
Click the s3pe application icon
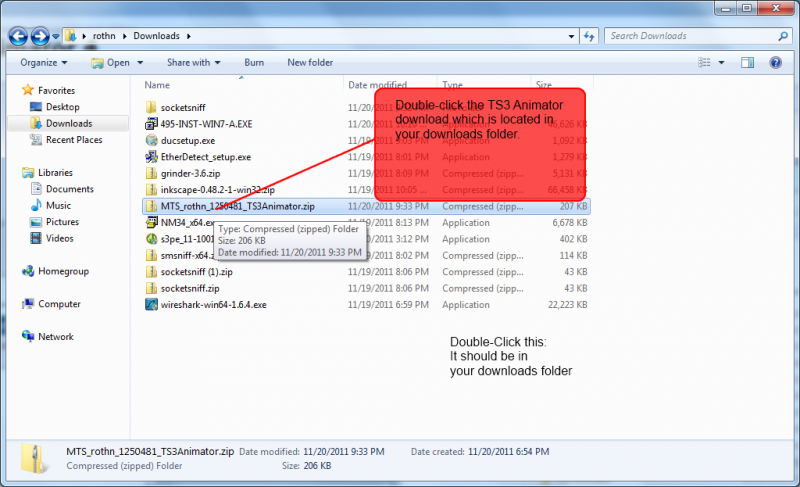pos(151,239)
